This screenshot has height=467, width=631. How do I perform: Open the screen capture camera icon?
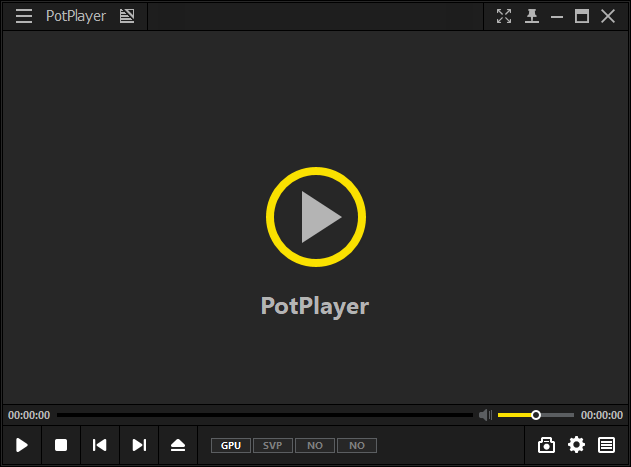(x=547, y=445)
